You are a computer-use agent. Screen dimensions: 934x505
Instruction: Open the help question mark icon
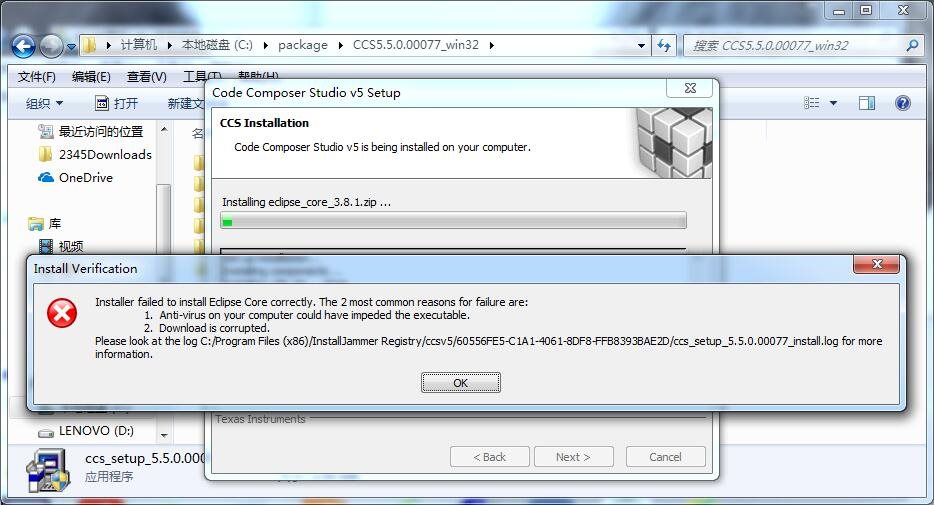pos(902,103)
